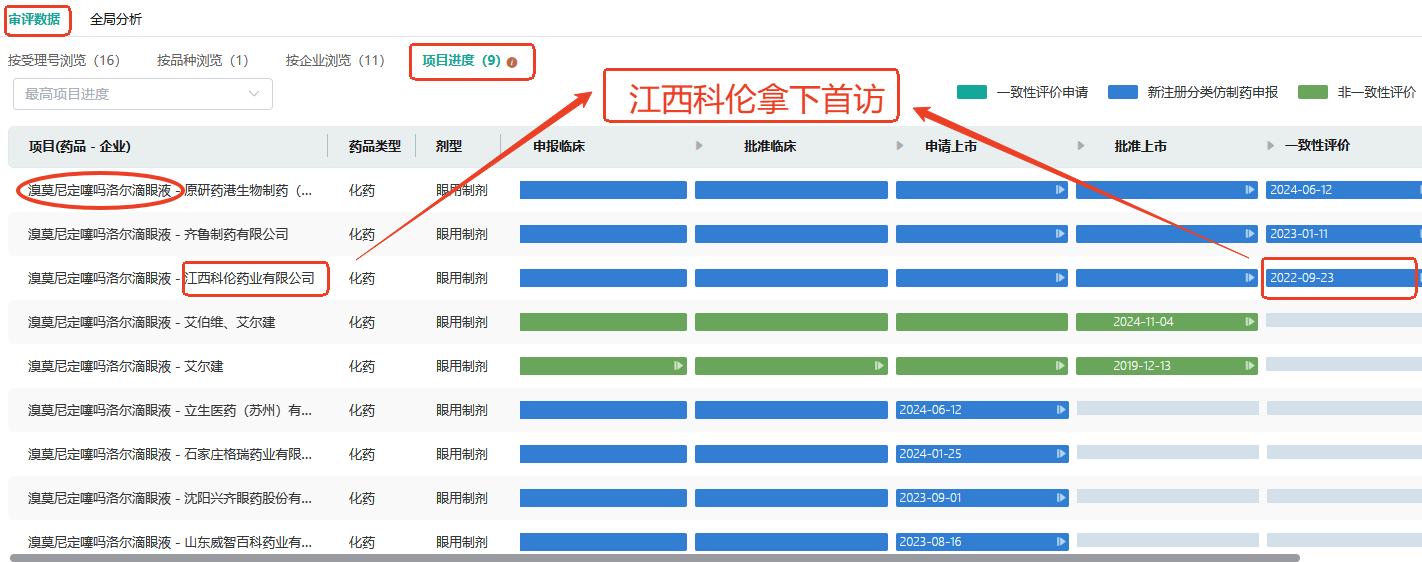Click skip icon on the 2024-11-04 green bar

pyautogui.click(x=1250, y=322)
